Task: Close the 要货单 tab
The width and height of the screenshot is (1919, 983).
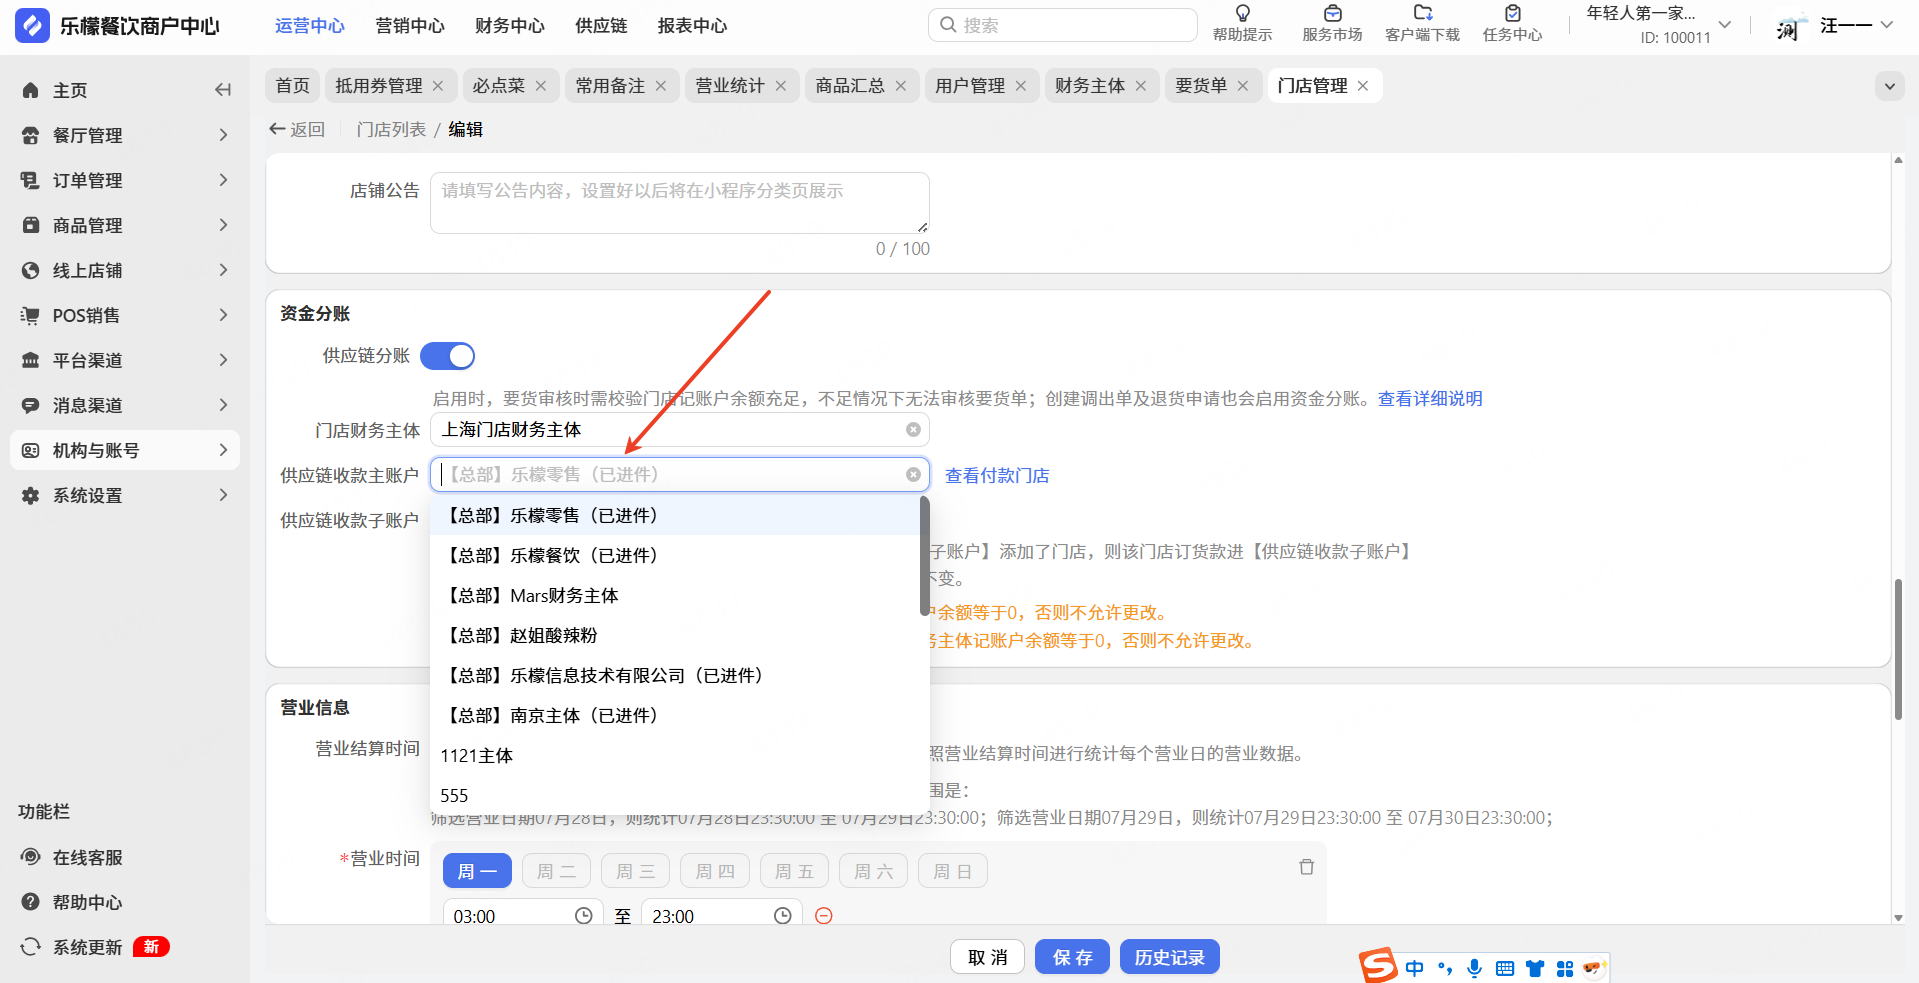Action: pos(1243,86)
